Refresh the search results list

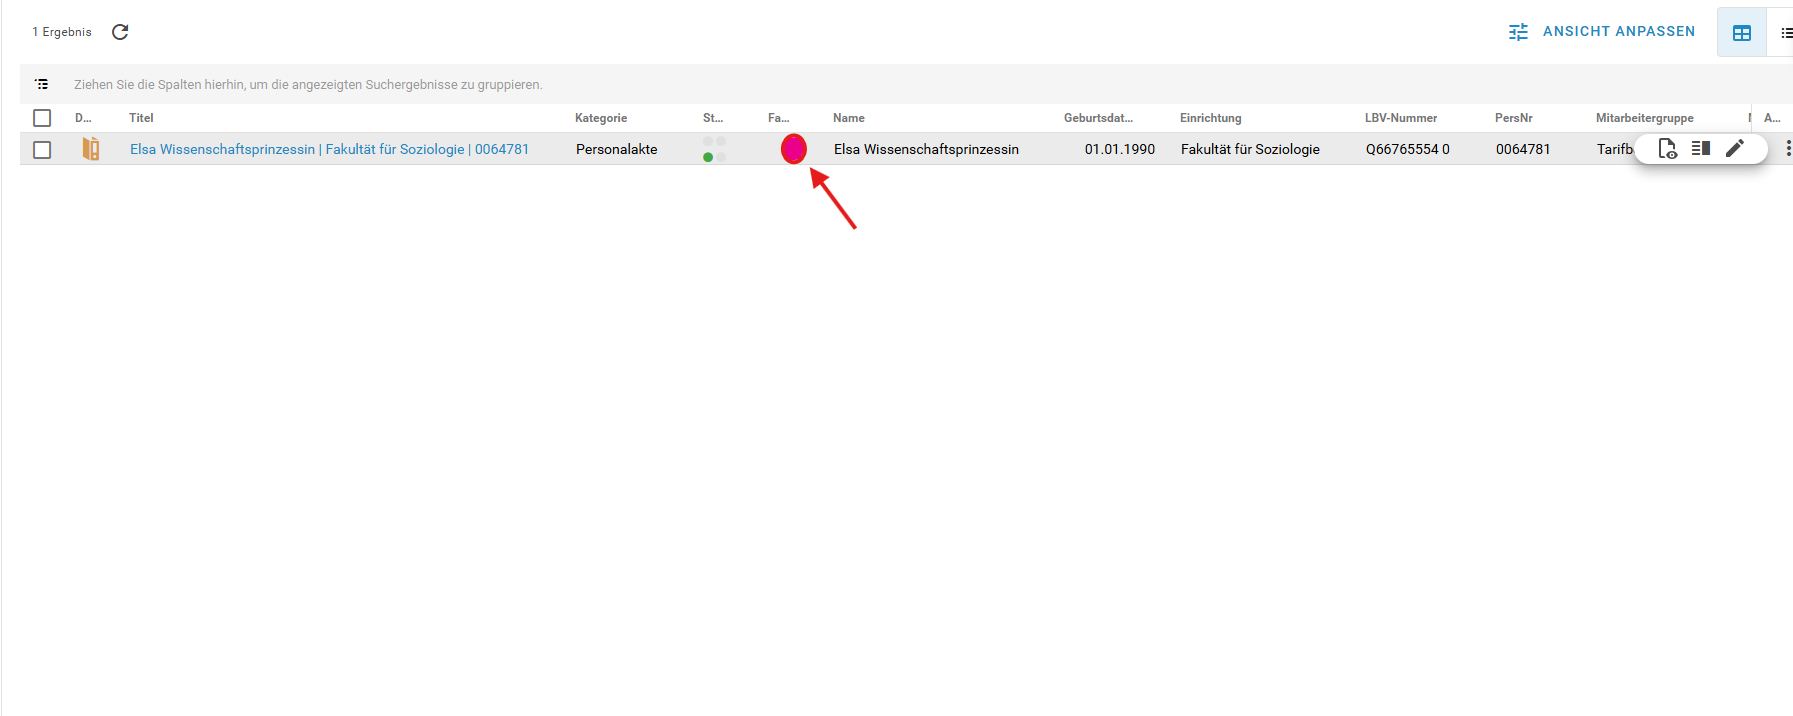120,32
